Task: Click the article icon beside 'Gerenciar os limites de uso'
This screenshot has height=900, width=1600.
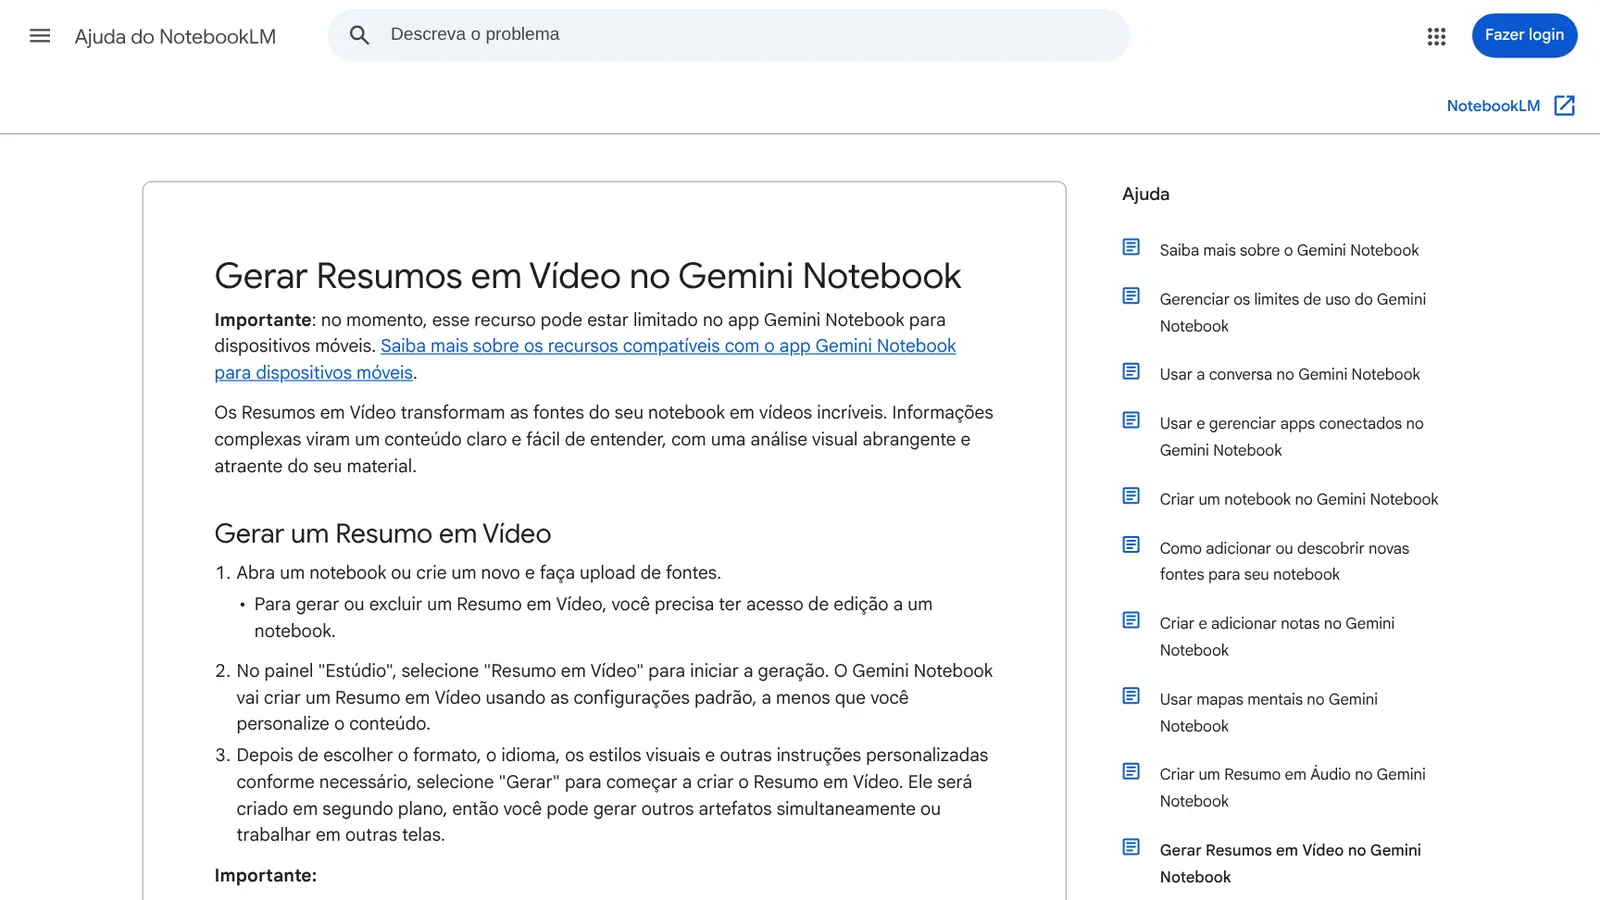Action: coord(1131,296)
